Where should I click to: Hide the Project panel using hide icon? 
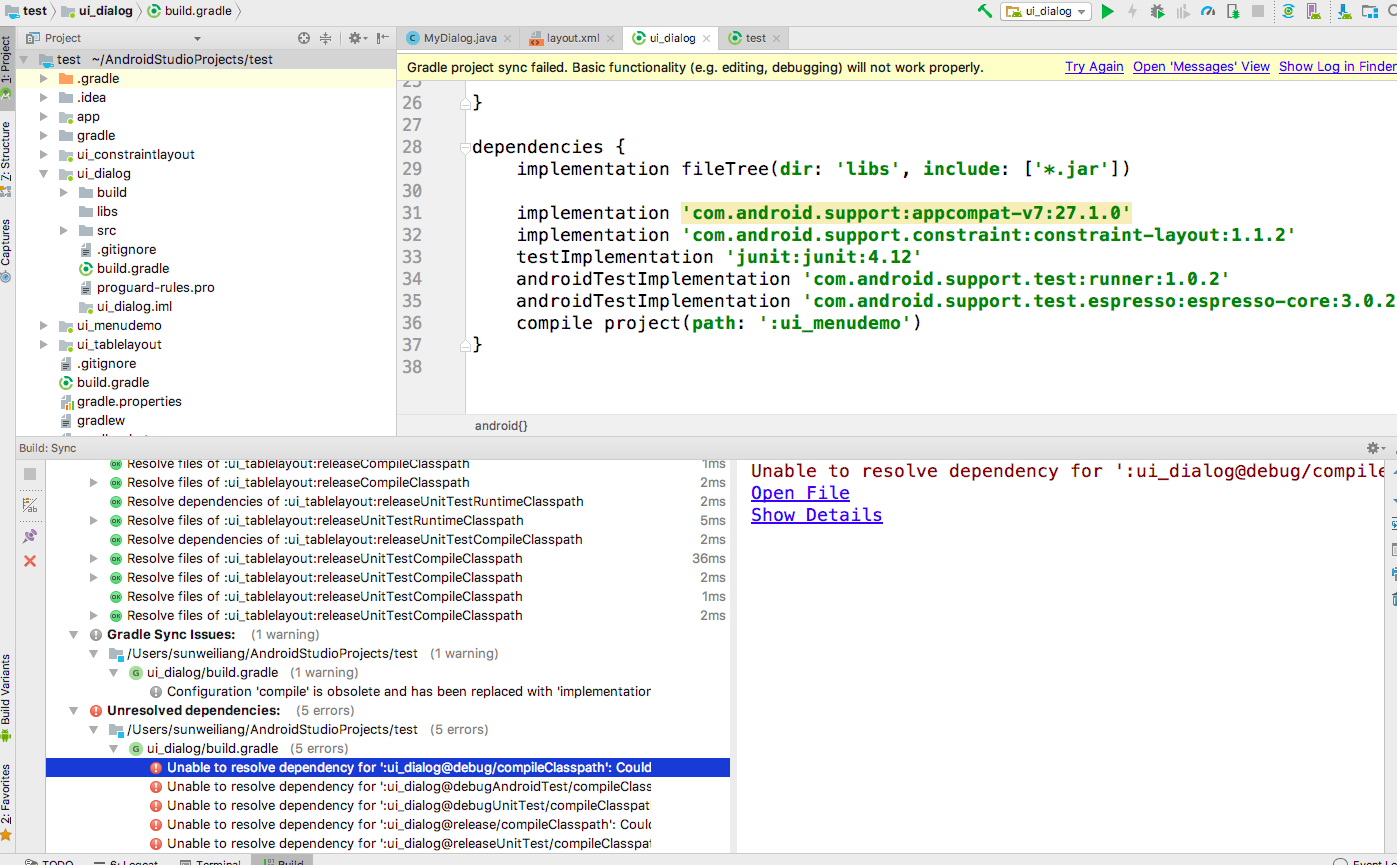[383, 38]
